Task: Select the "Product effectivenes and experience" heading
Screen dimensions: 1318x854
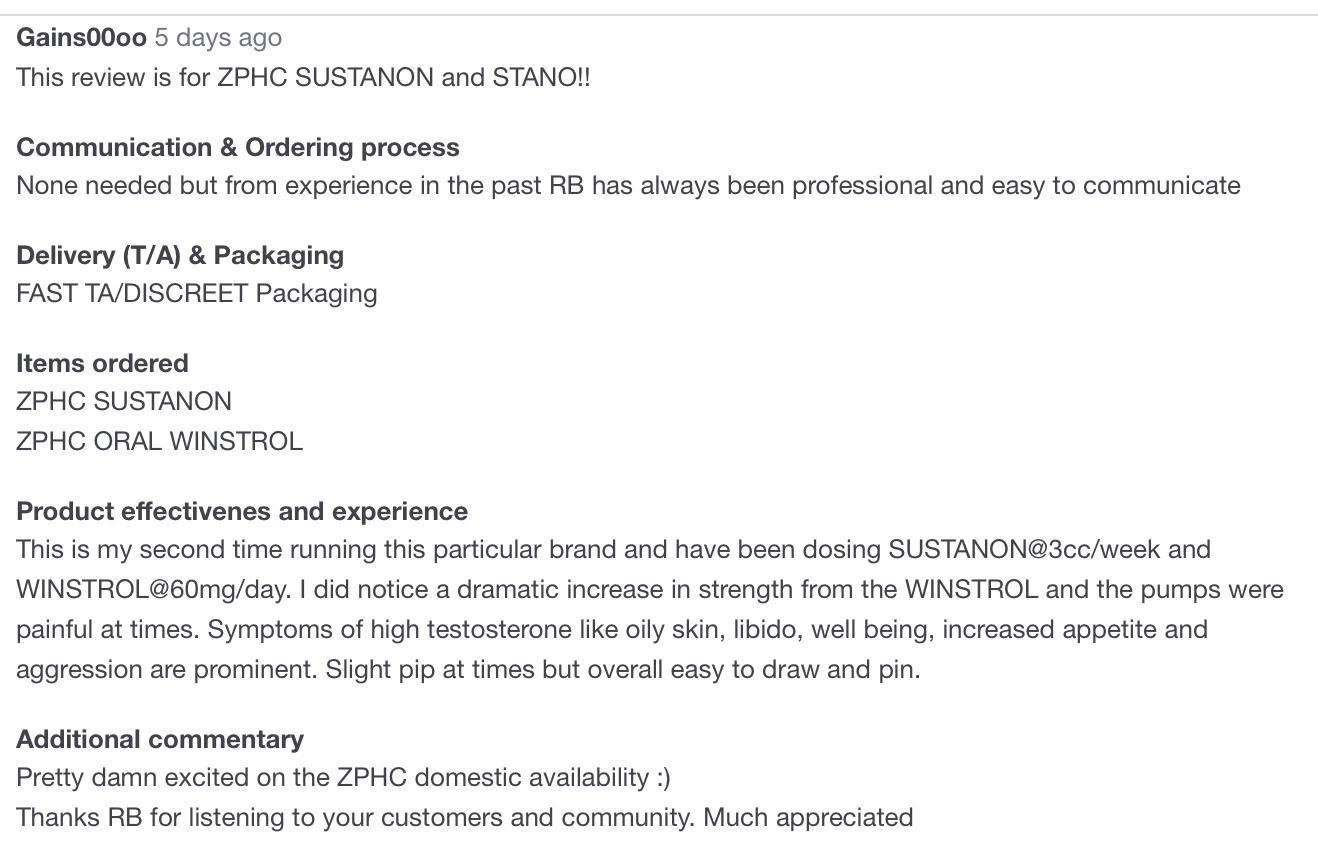Action: point(242,511)
